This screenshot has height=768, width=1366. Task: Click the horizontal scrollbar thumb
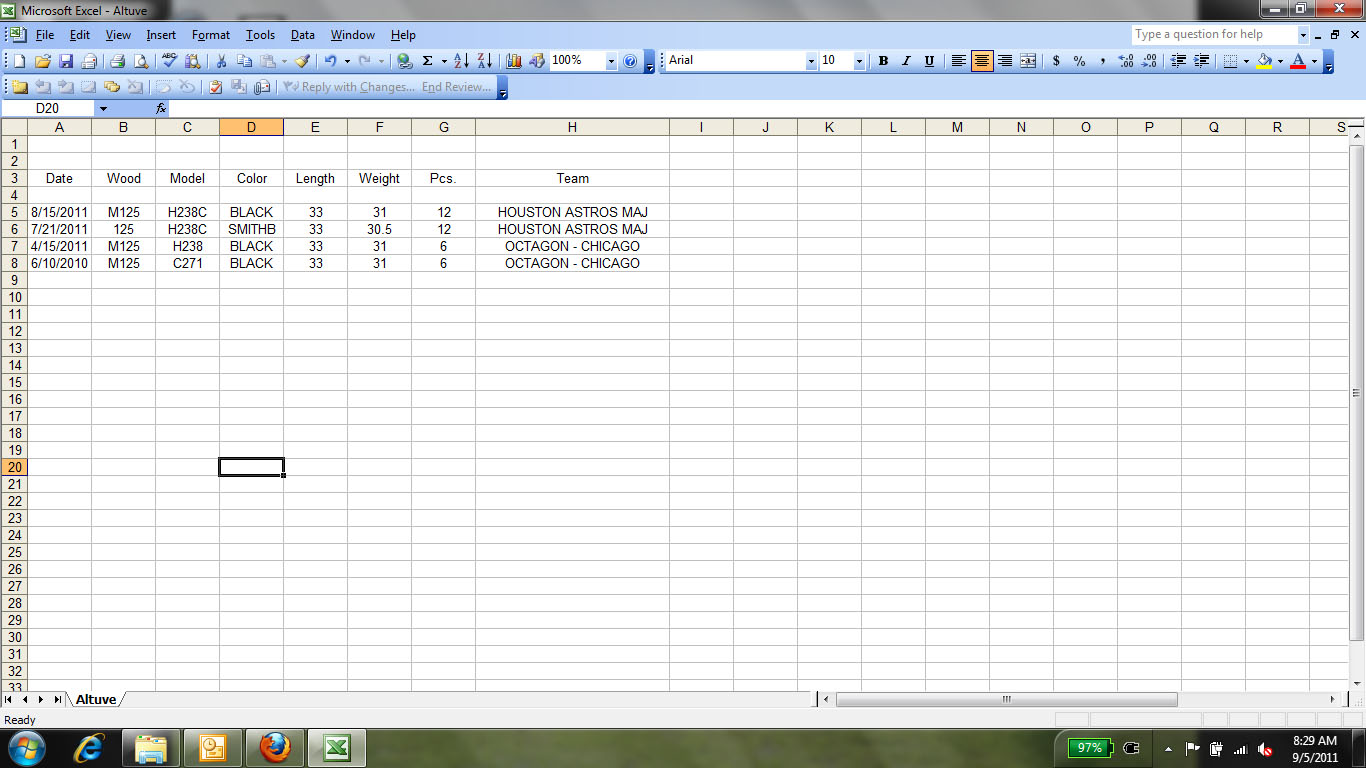1007,700
